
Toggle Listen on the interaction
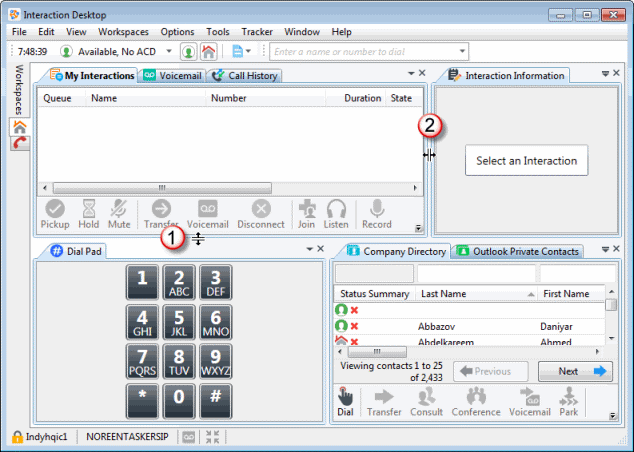337,213
